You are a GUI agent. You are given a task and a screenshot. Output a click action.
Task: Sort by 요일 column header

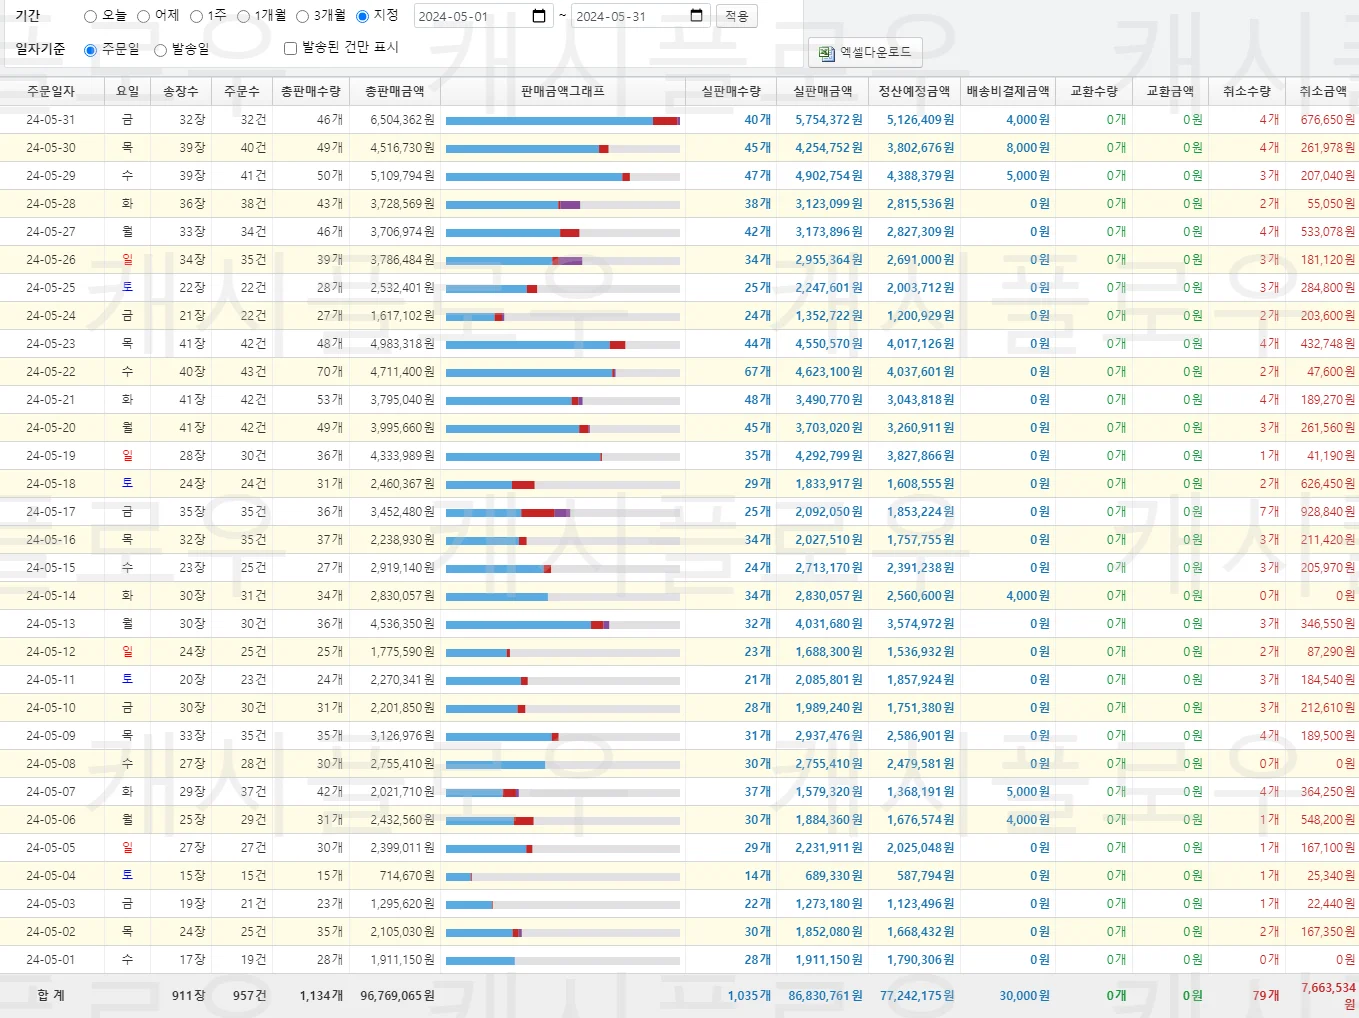coord(128,91)
